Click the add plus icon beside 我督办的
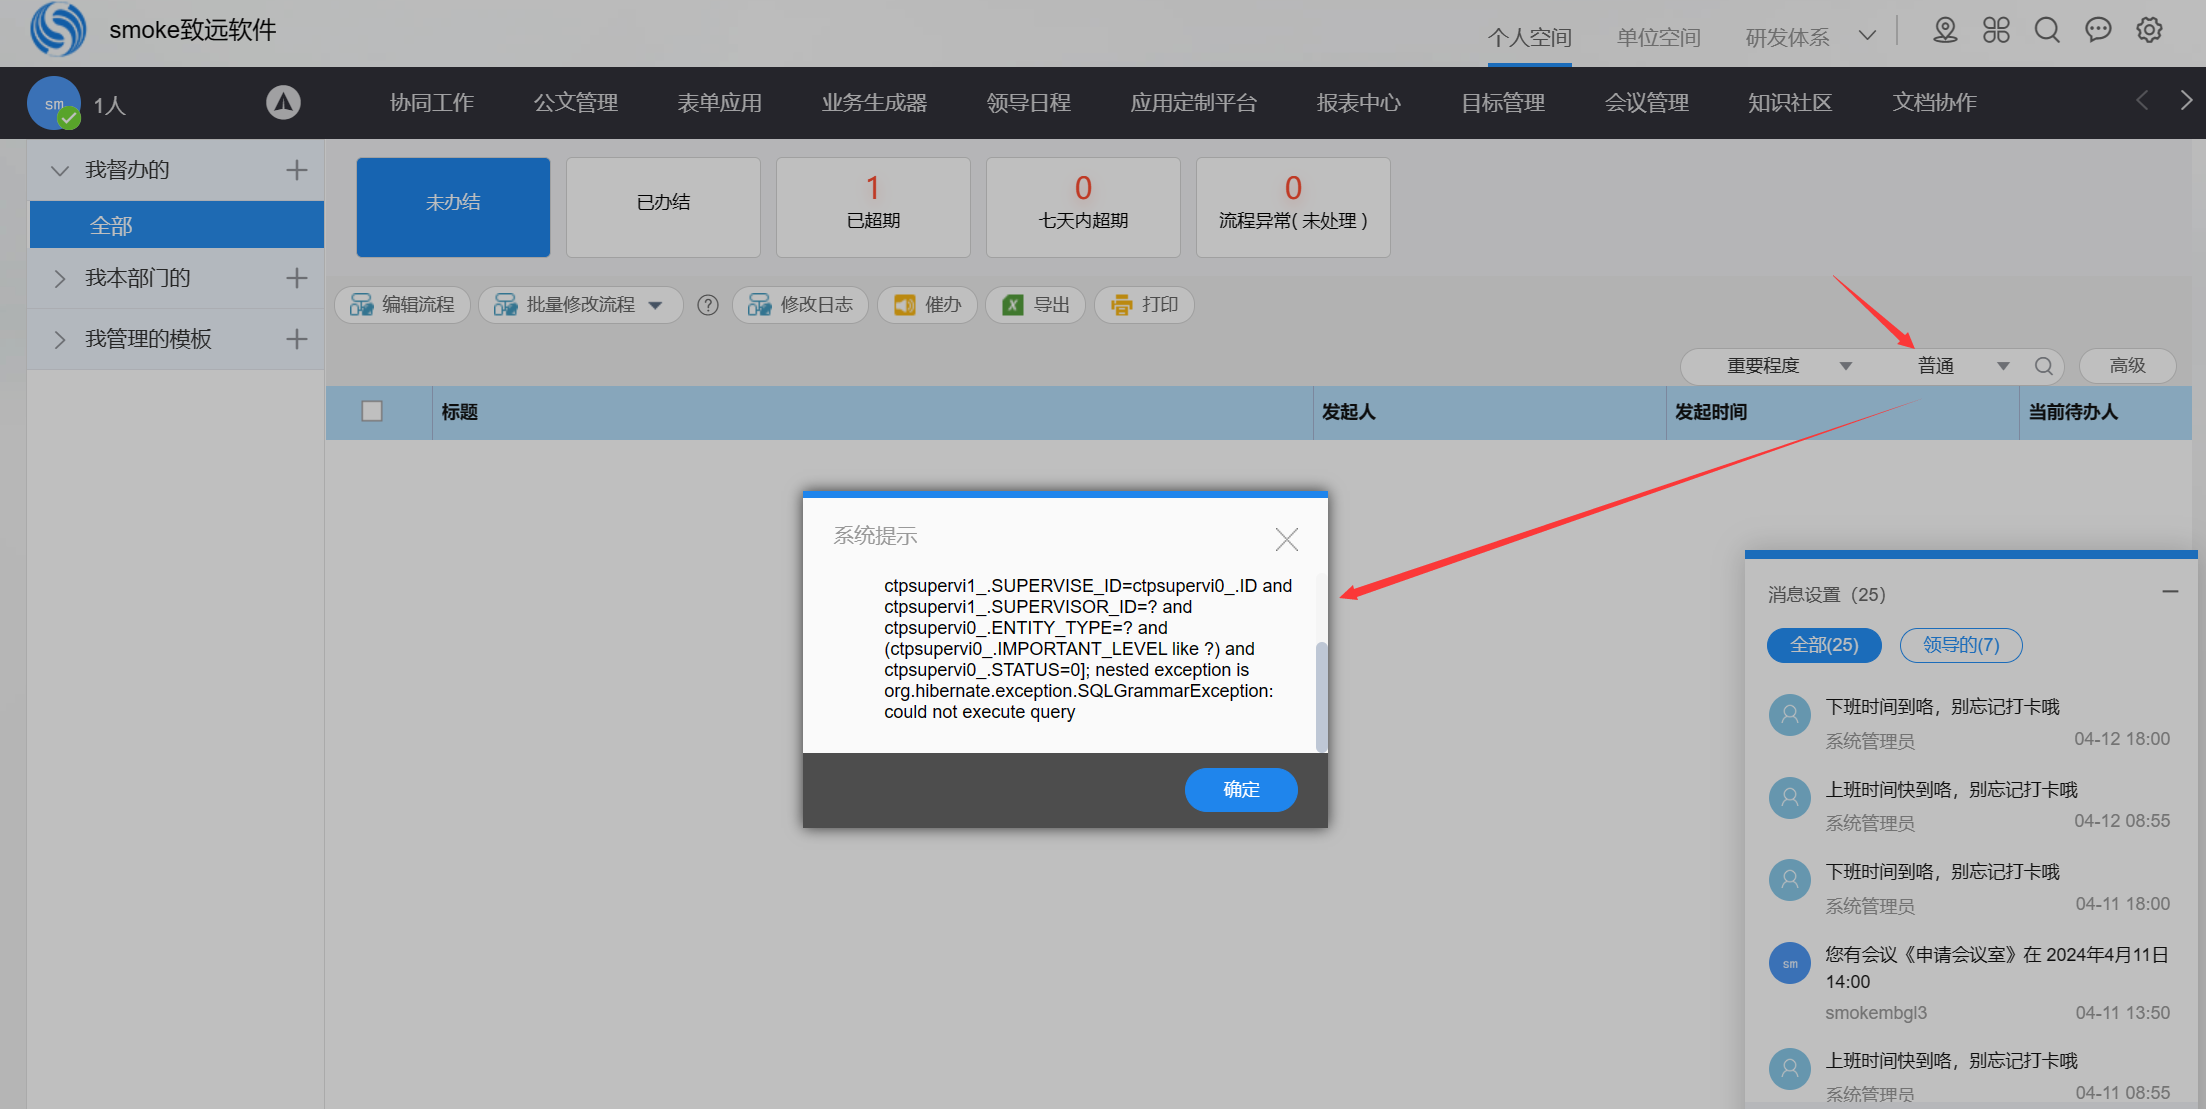Viewport: 2206px width, 1109px height. tap(296, 170)
